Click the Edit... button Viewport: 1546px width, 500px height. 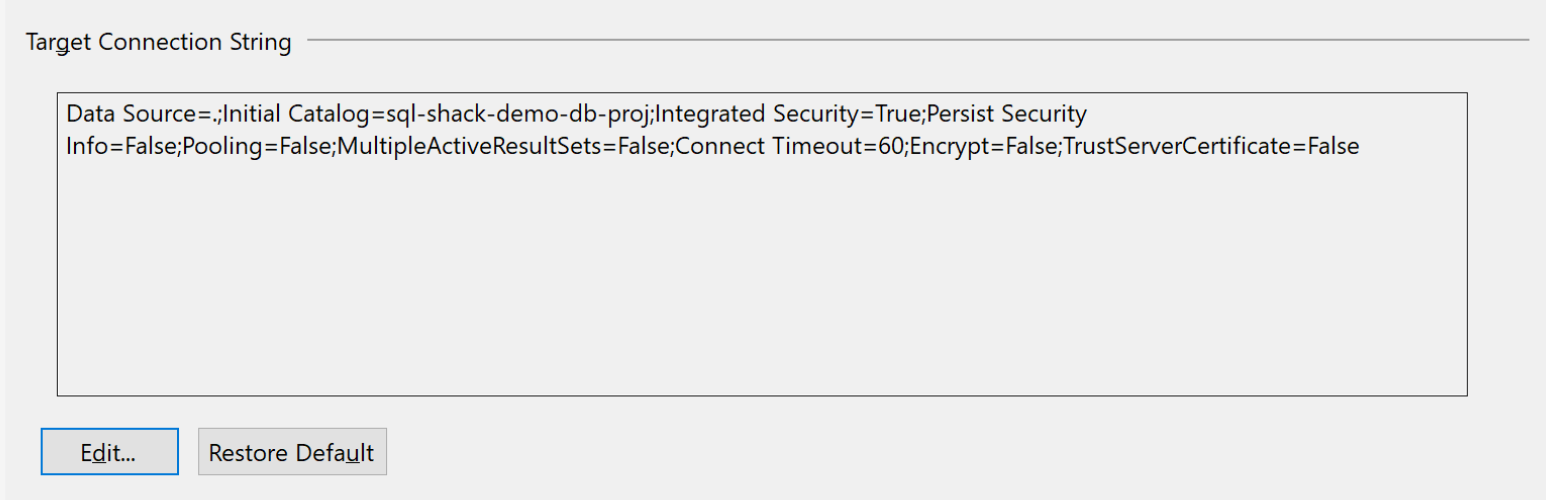pos(109,452)
